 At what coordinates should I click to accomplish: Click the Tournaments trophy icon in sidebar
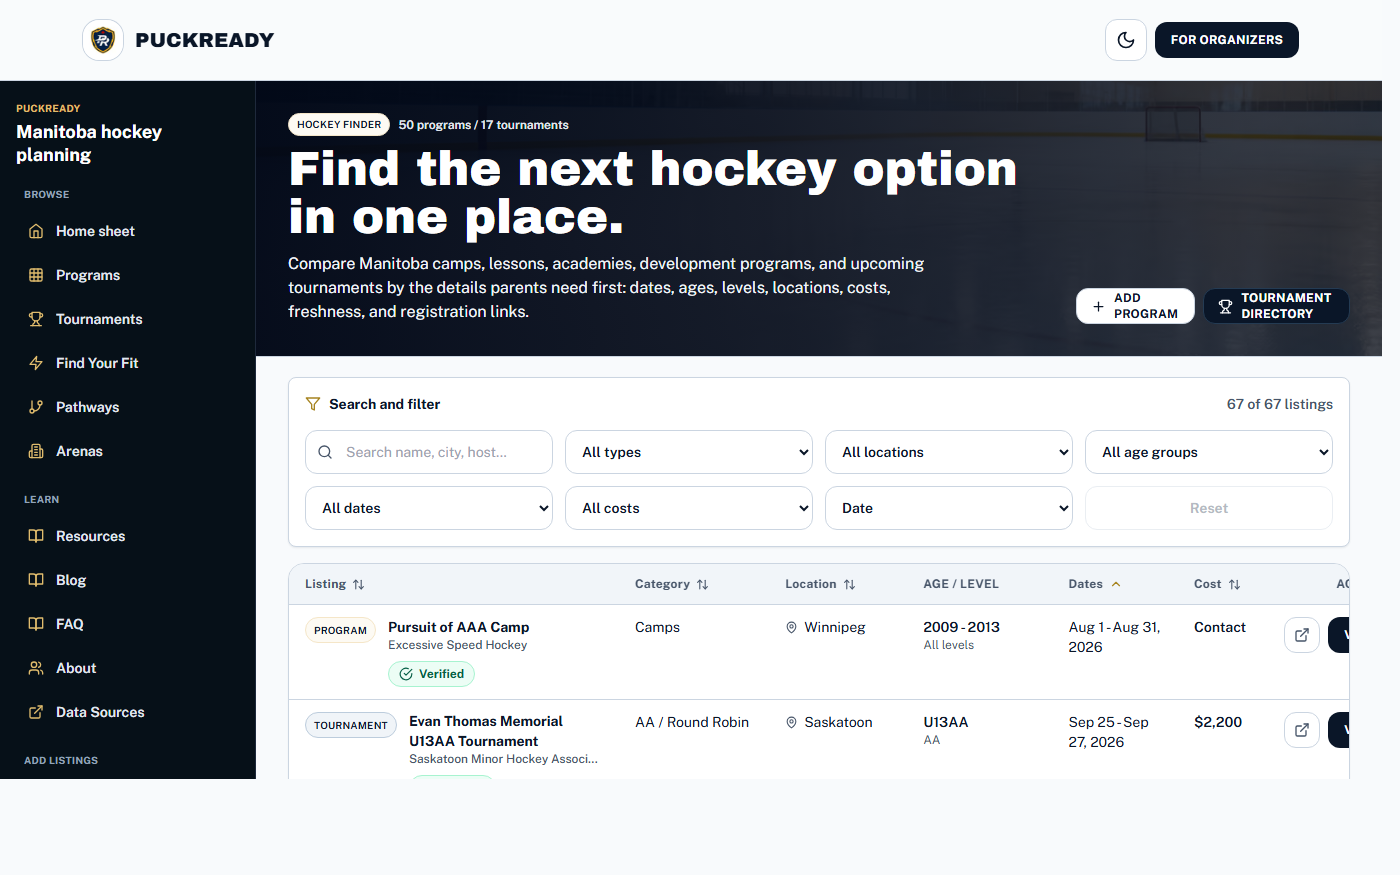coord(36,319)
